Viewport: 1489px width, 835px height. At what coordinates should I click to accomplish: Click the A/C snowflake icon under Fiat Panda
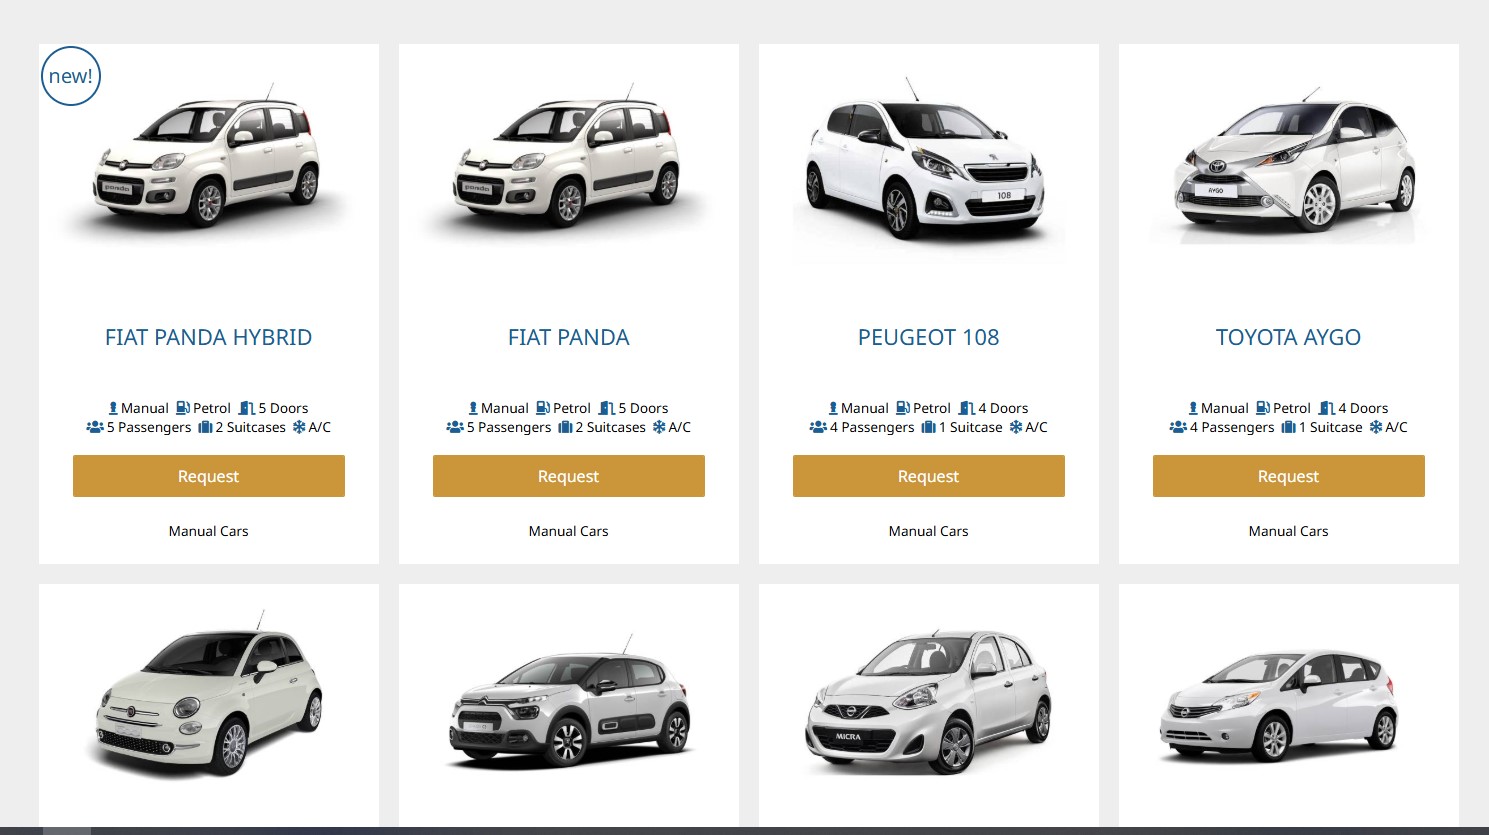[659, 427]
